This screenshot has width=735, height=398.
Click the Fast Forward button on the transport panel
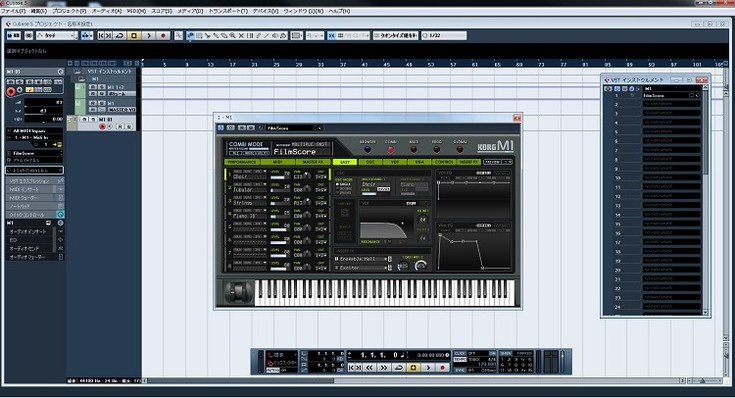(x=384, y=368)
